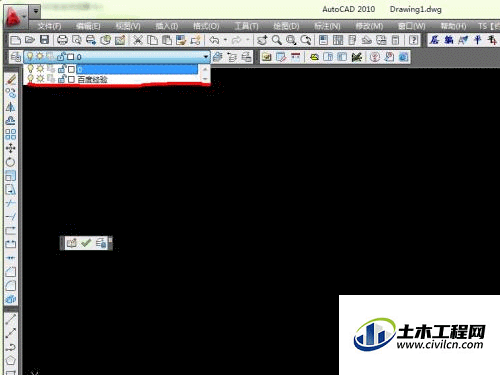The height and width of the screenshot is (375, 500).
Task: Click the Copy to clipboard icon
Action: (x=152, y=40)
